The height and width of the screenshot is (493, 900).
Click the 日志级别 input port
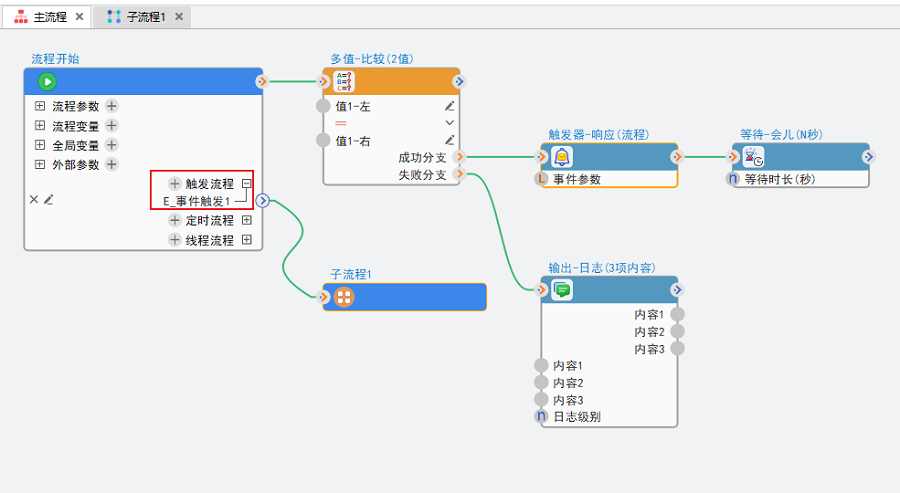click(x=541, y=416)
